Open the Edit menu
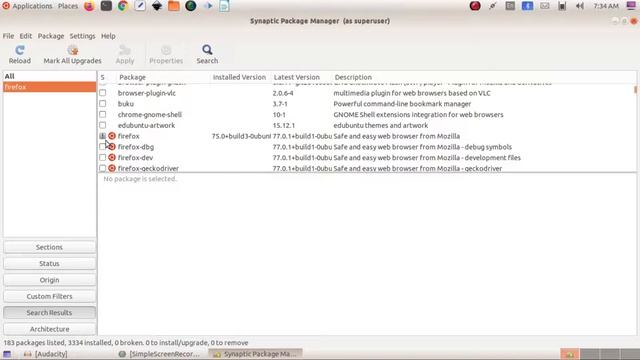This screenshot has height=360, width=640. pyautogui.click(x=25, y=36)
